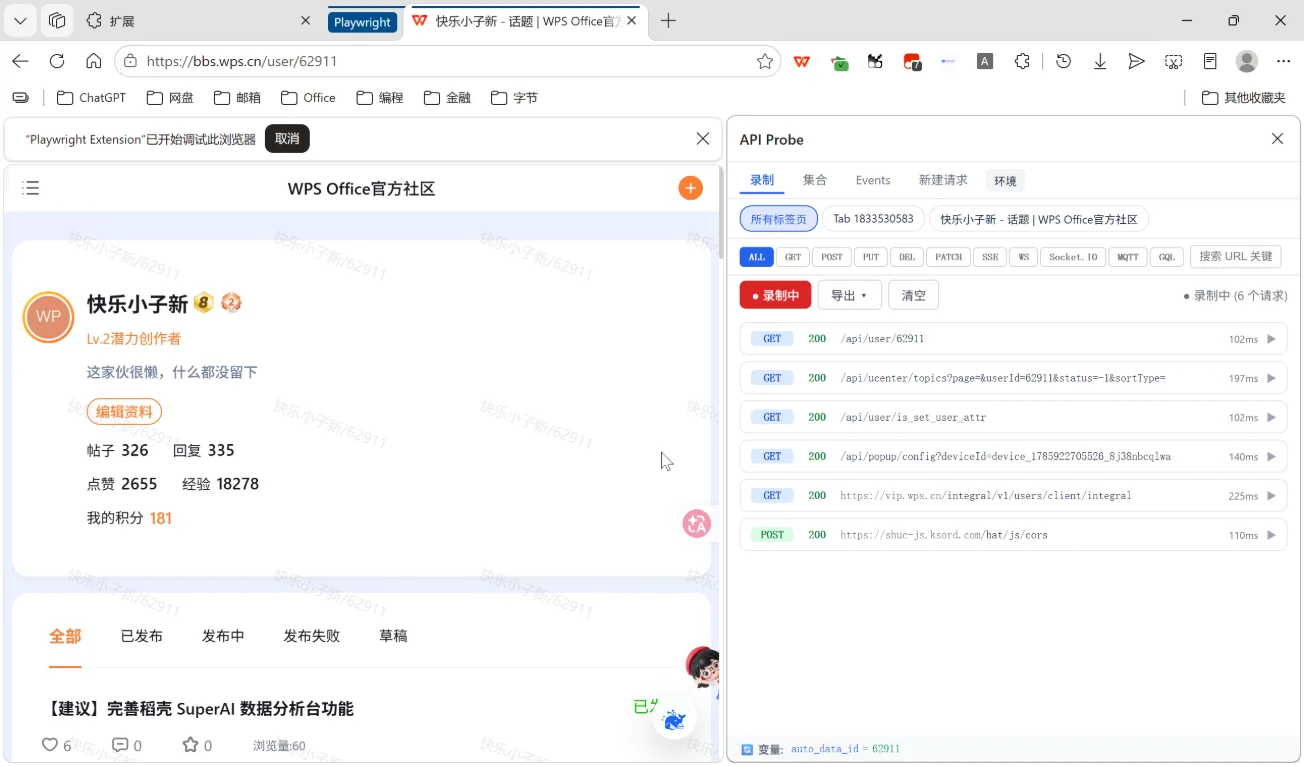The image size is (1304, 766).
Task: Toggle the PATCH method filter
Action: coord(949,257)
